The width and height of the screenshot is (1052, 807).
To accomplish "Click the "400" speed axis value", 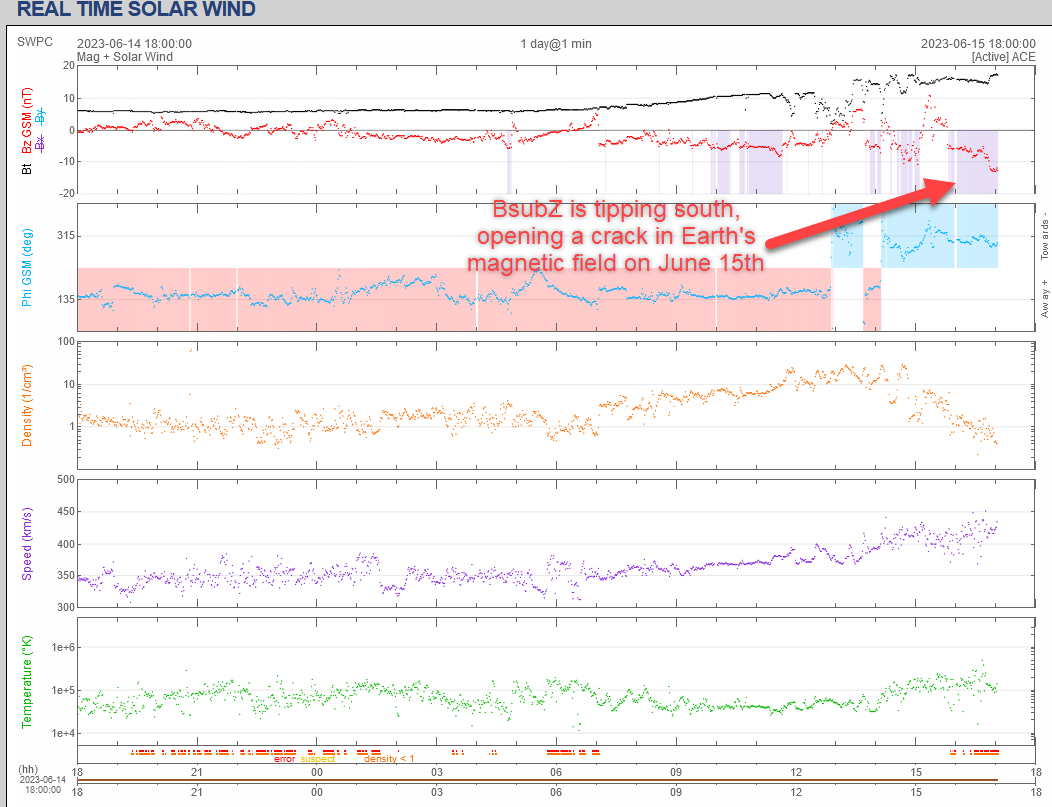I will [x=66, y=544].
